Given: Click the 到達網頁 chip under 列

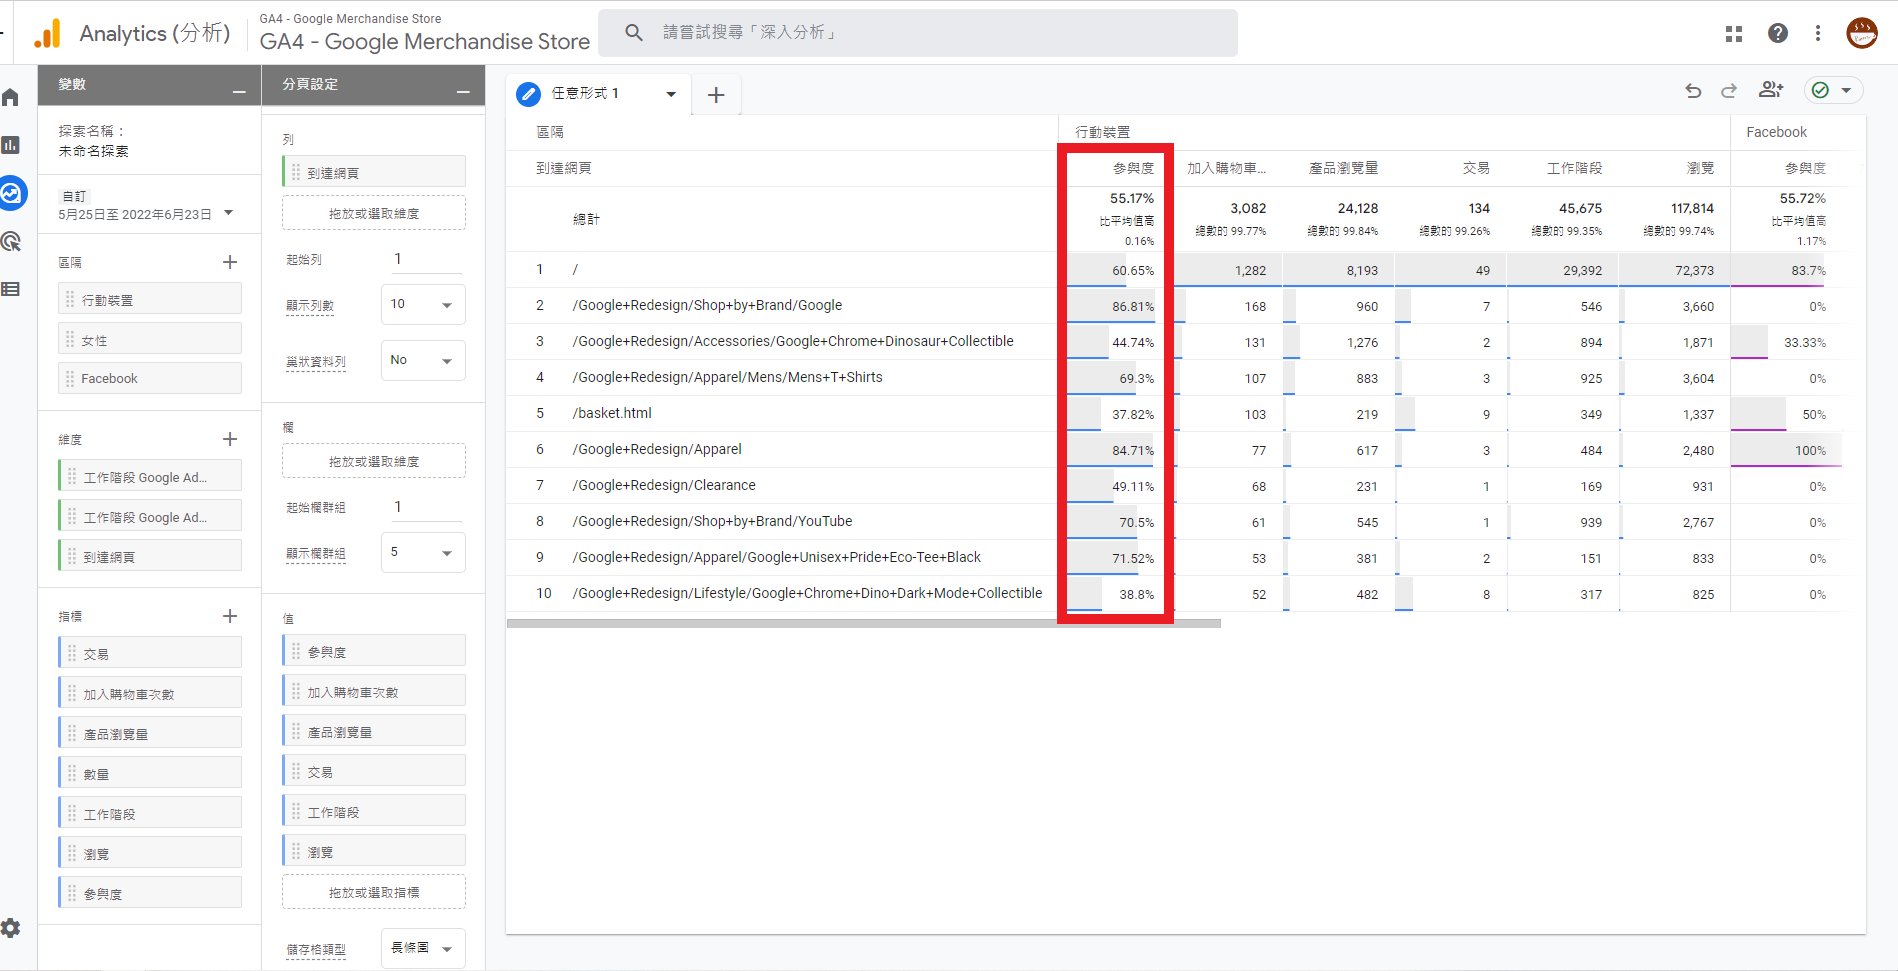Looking at the screenshot, I should pos(374,171).
